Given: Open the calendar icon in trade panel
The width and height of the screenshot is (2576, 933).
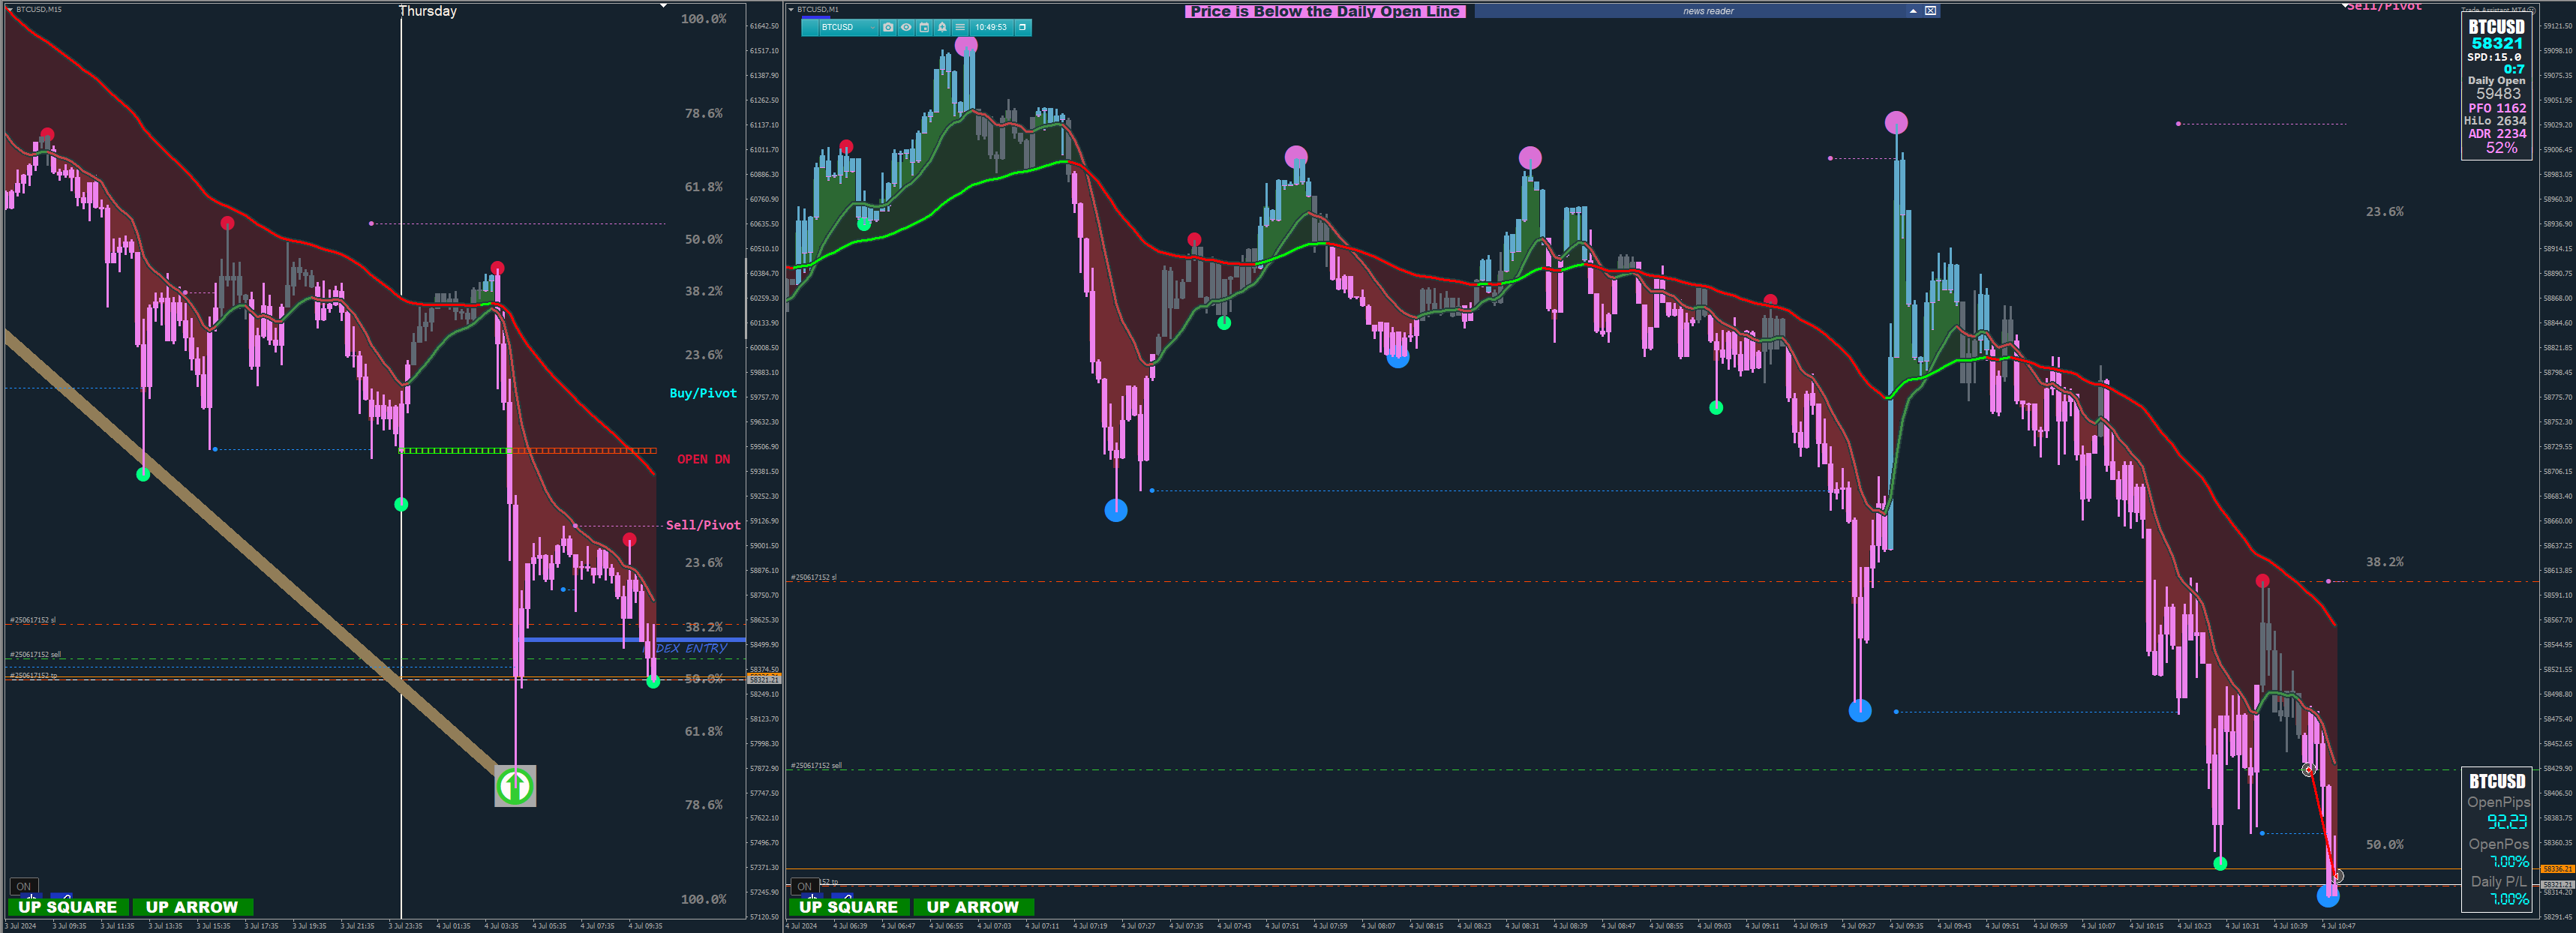Looking at the screenshot, I should point(924,28).
